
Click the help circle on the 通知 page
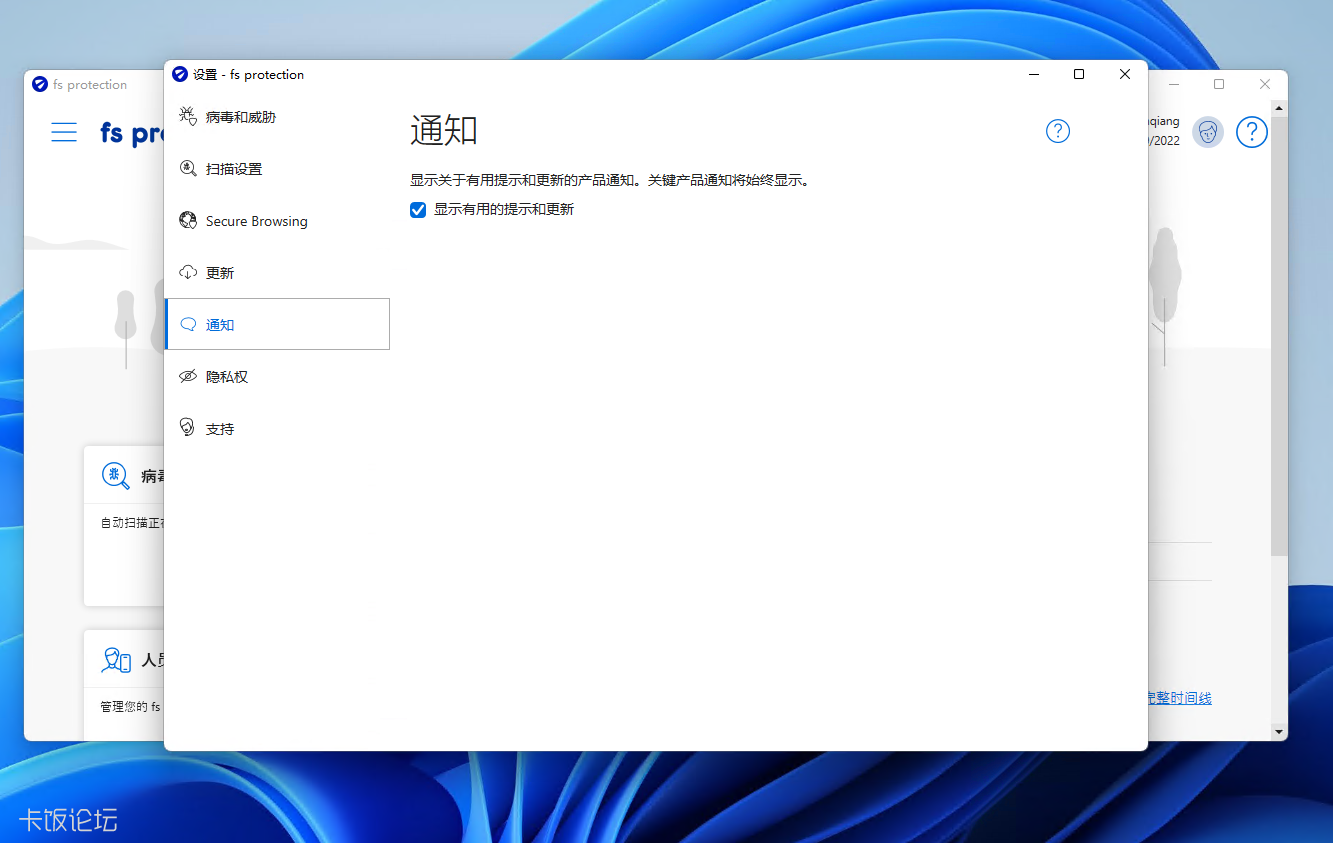pos(1057,131)
